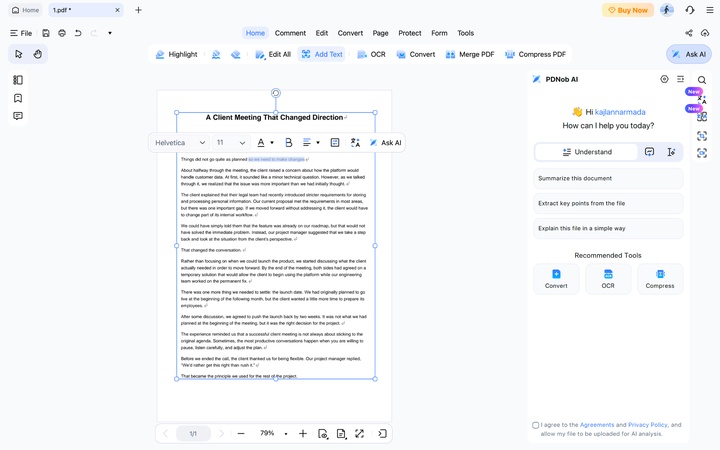The height and width of the screenshot is (450, 720).
Task: Click Convert in the toolbar
Action: (416, 54)
